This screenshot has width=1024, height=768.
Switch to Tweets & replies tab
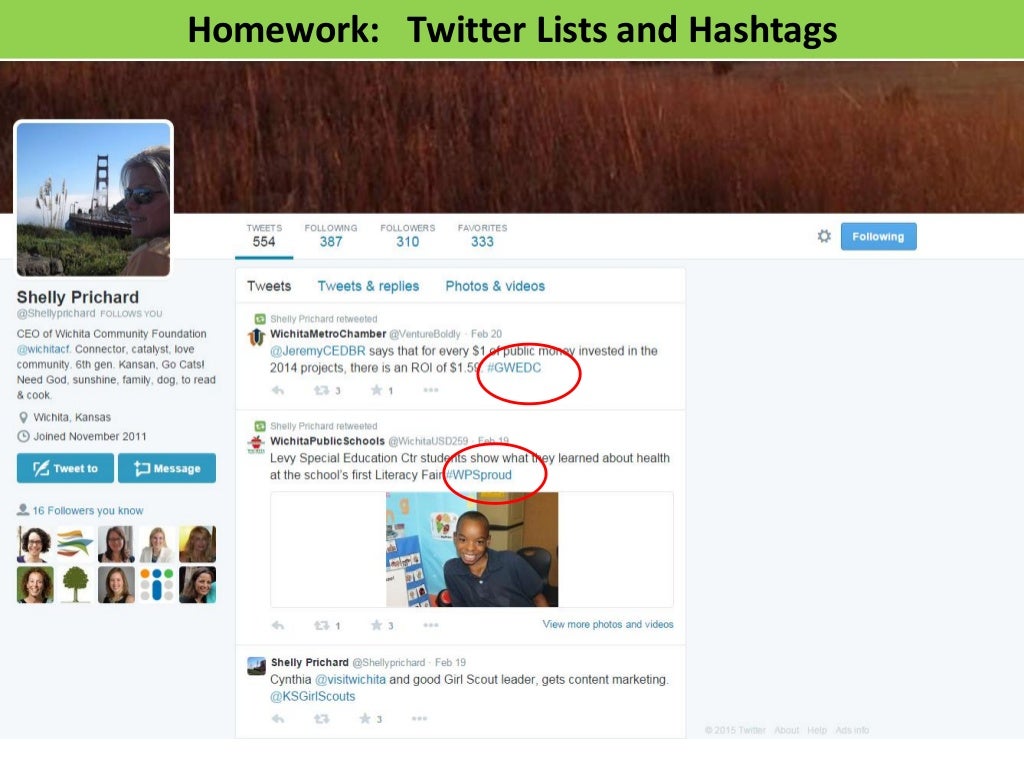click(368, 286)
